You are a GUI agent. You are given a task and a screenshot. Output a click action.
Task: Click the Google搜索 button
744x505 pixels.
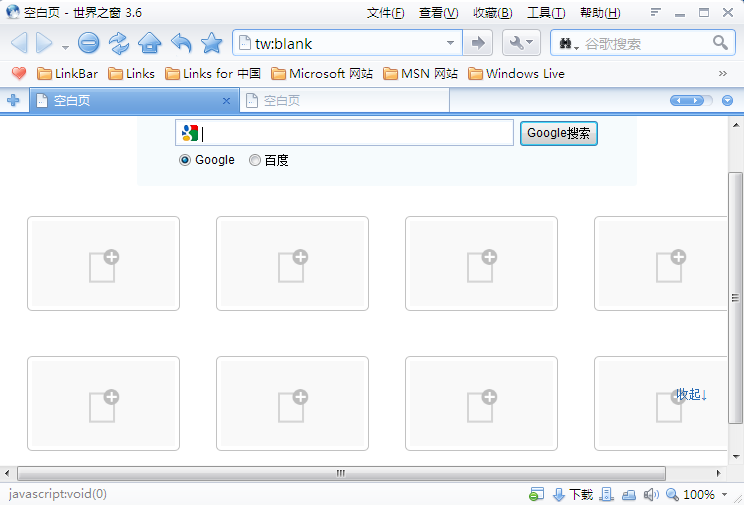(x=558, y=133)
